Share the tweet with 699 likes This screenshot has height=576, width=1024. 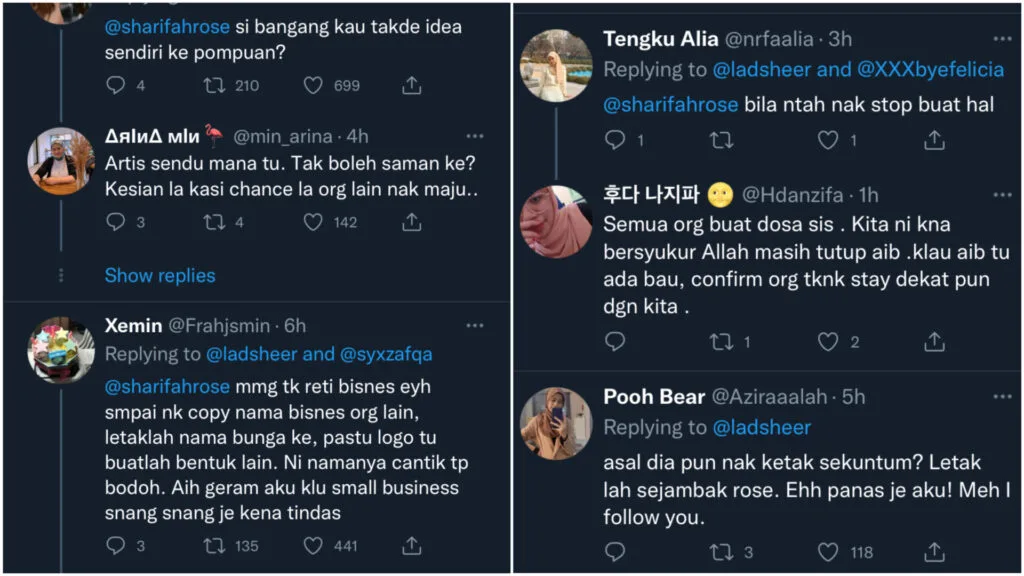[411, 85]
